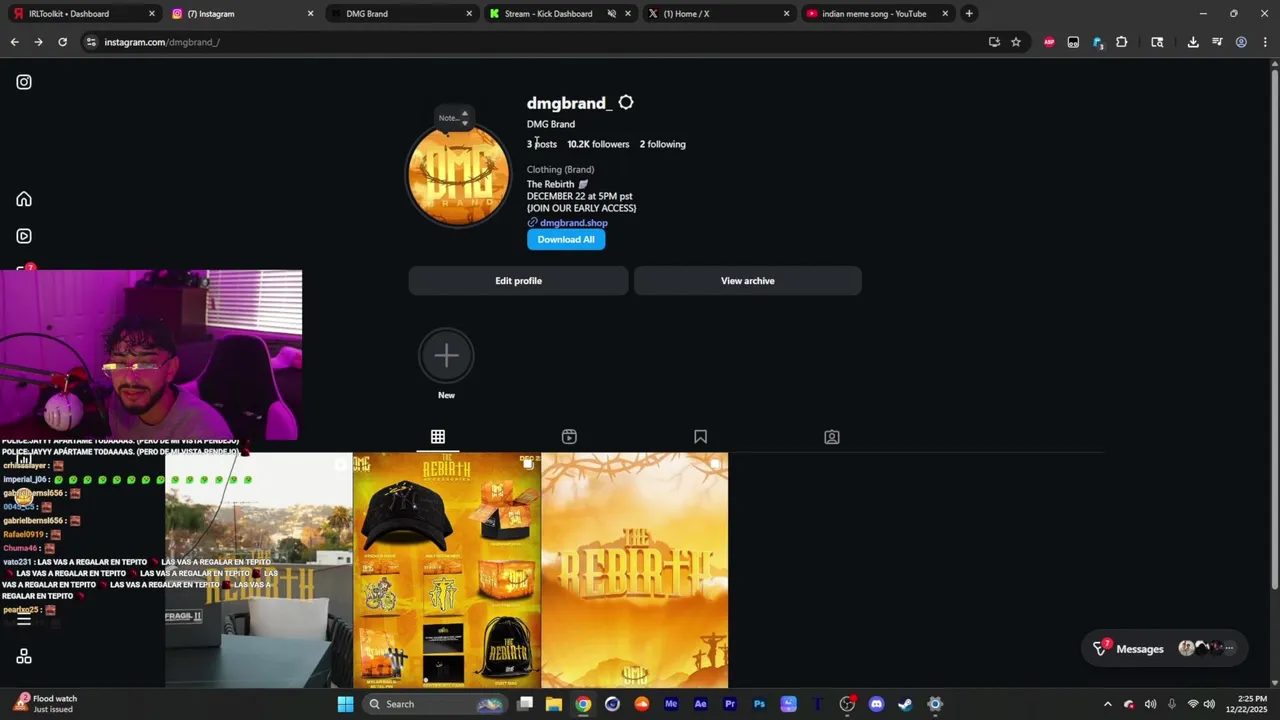Switch to the DMG Brand browser tab
The height and width of the screenshot is (720, 1280).
click(x=400, y=14)
